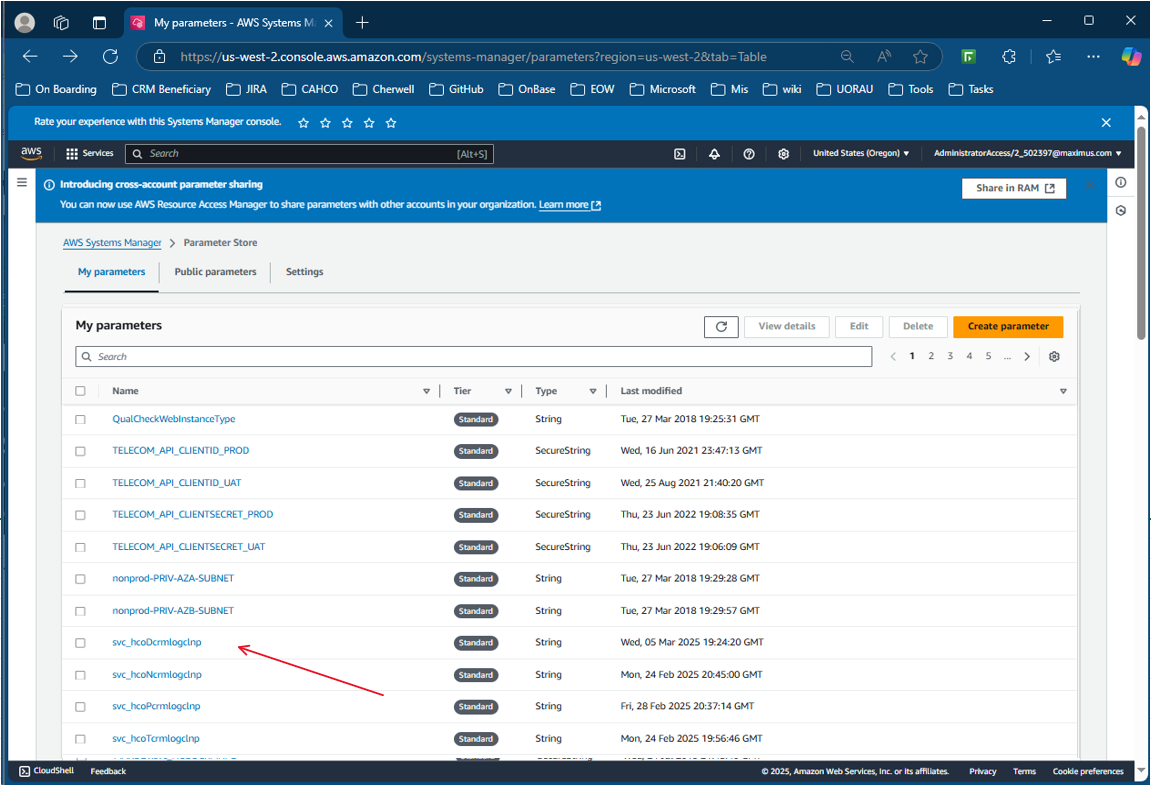This screenshot has width=1151, height=785.
Task: Open Edge Copilot icon
Action: [x=1131, y=57]
